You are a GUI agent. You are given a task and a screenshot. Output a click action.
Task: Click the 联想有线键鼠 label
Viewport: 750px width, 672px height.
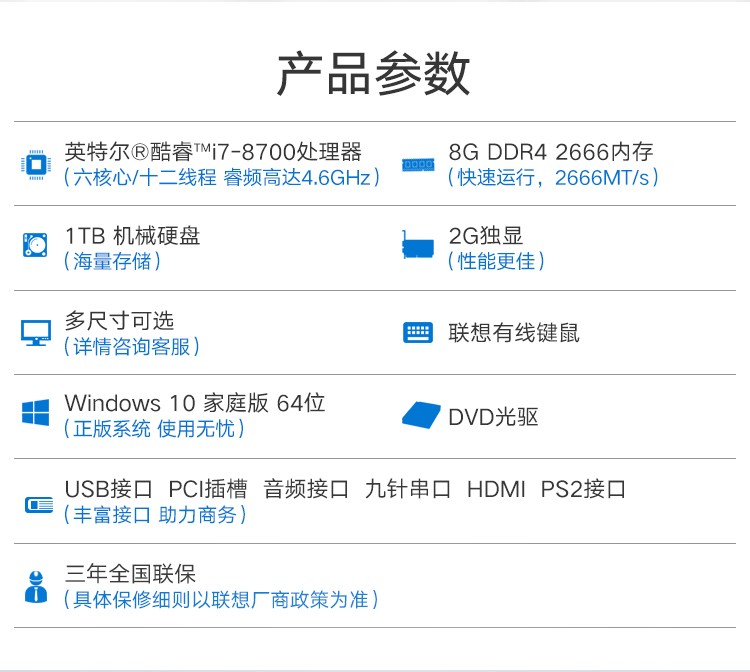tap(514, 332)
